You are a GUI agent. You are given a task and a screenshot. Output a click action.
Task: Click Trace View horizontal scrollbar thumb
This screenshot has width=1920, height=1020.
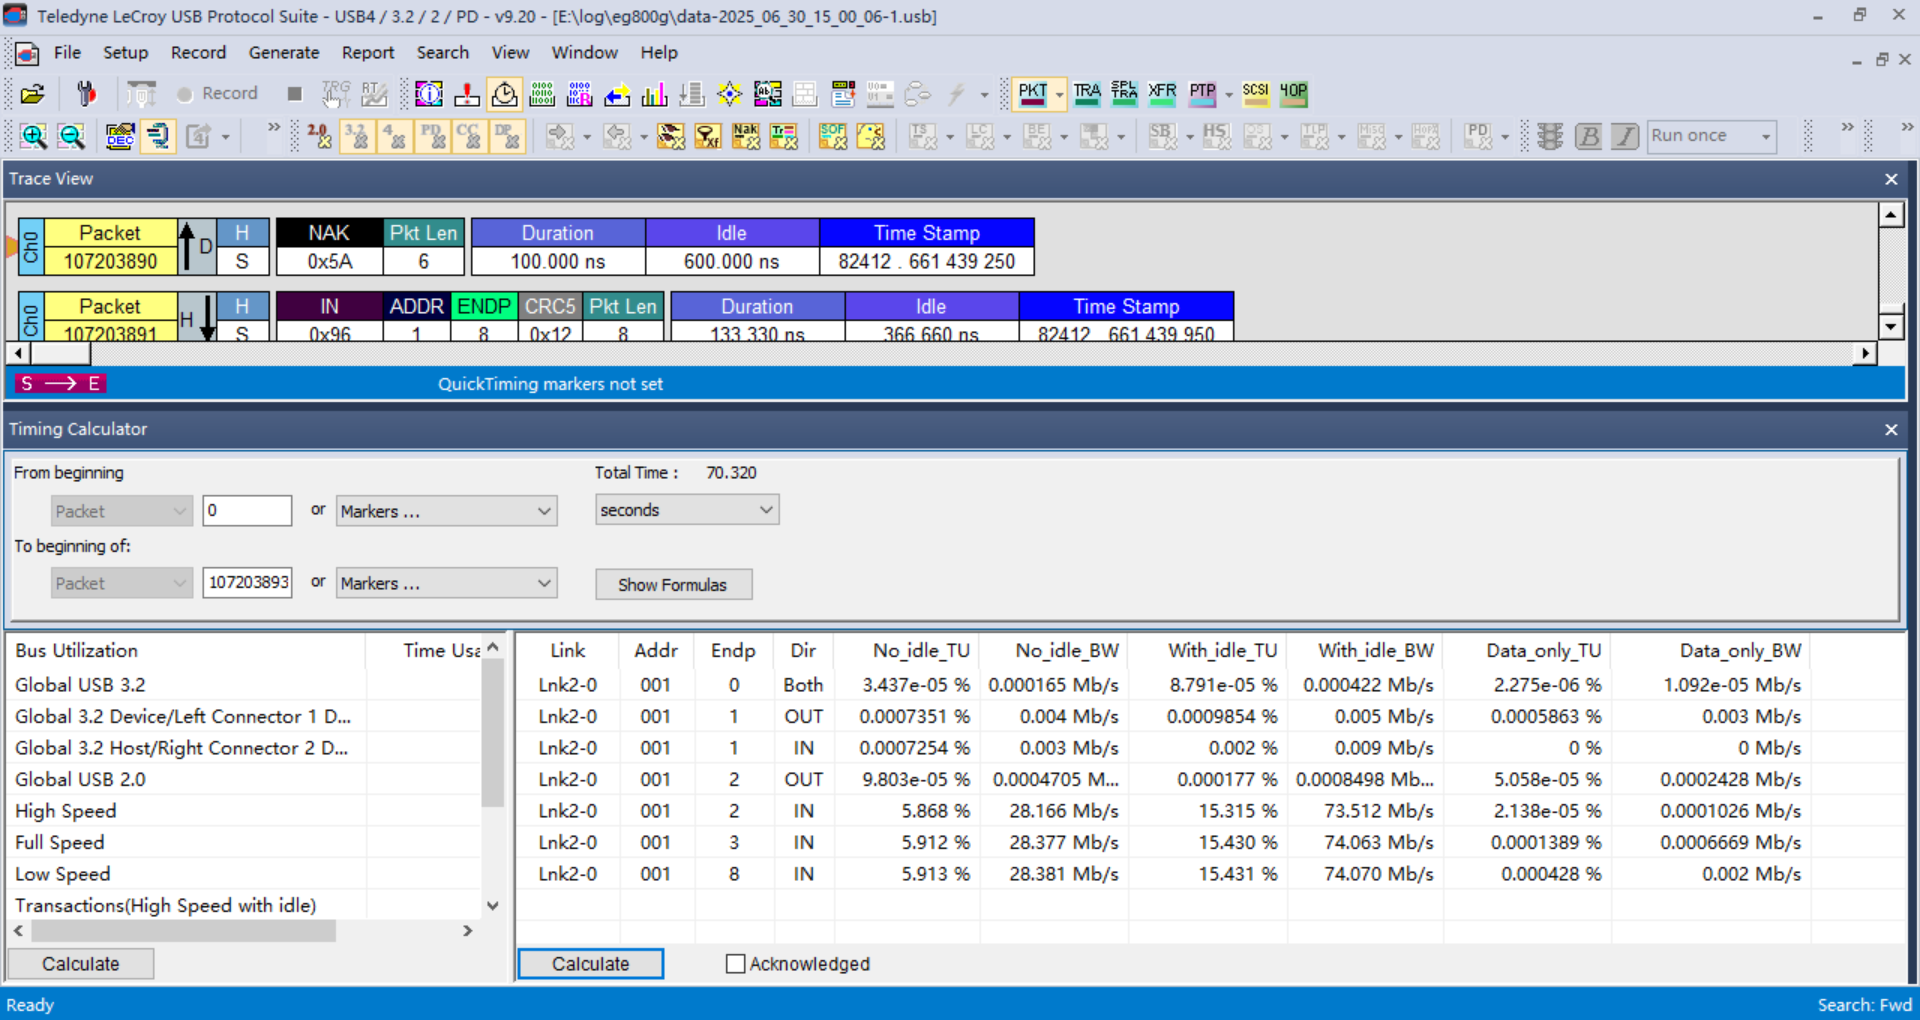tap(60, 353)
